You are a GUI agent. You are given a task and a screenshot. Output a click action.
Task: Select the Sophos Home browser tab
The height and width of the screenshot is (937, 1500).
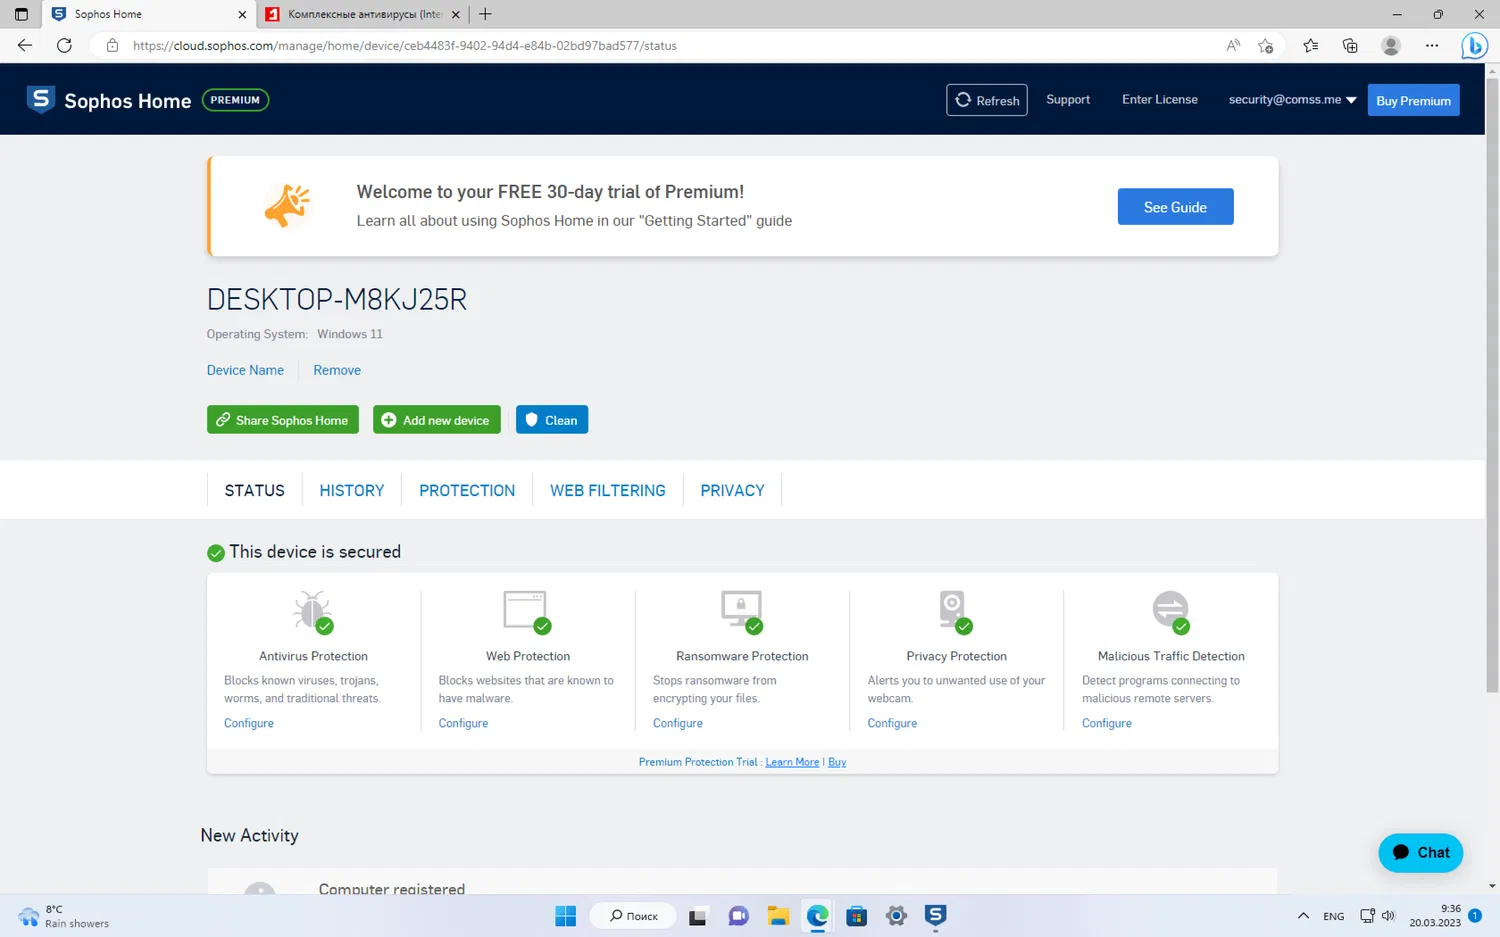[x=150, y=14]
